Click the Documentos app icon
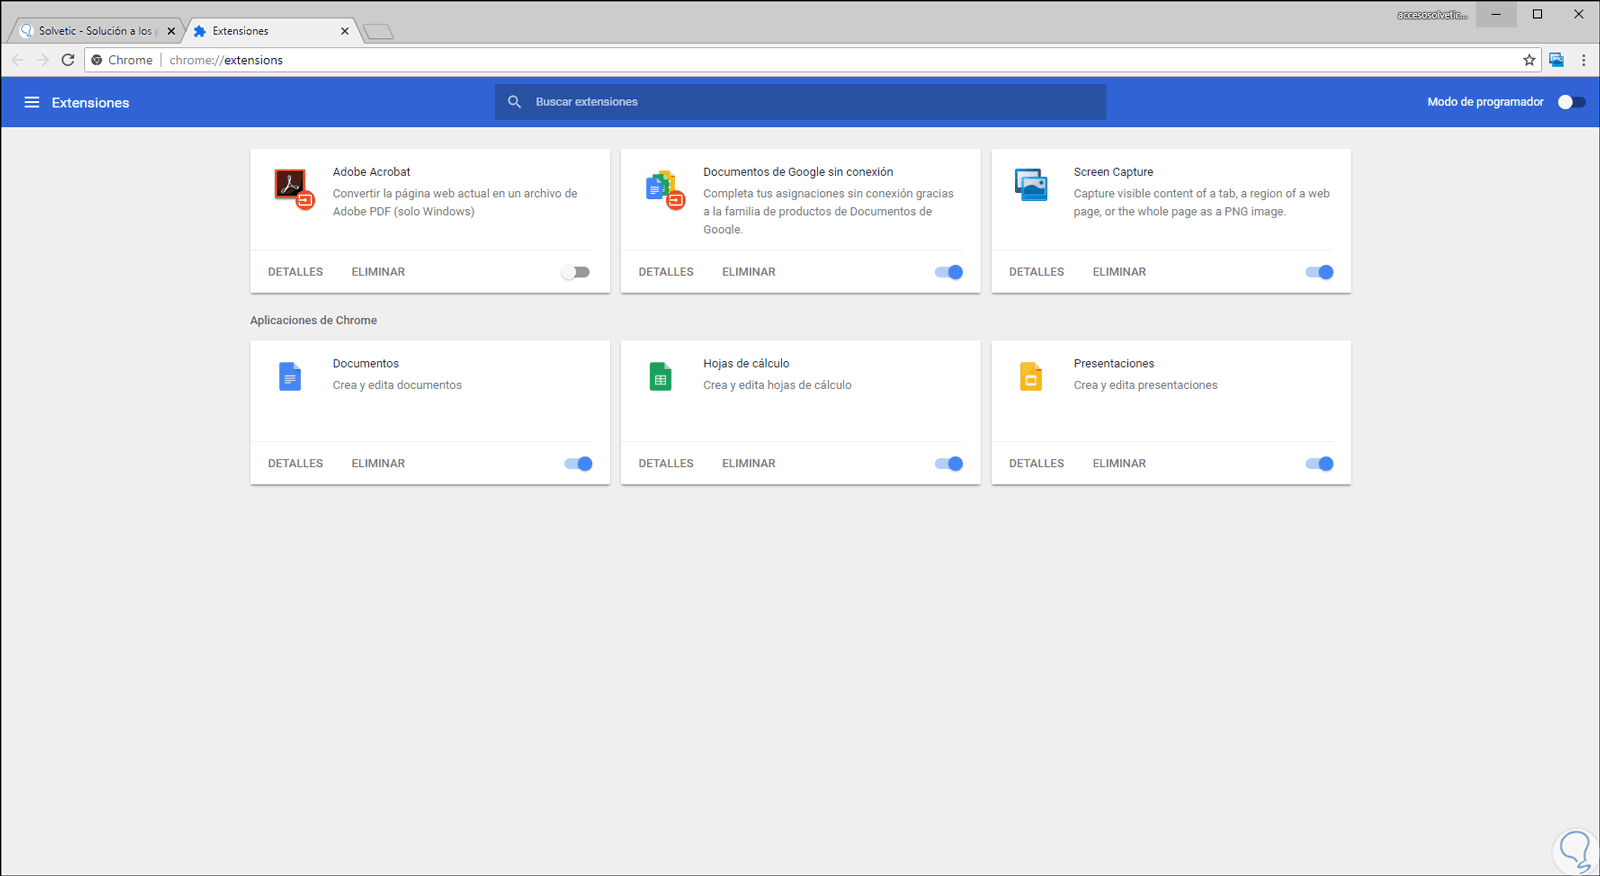Image resolution: width=1600 pixels, height=876 pixels. (x=290, y=377)
